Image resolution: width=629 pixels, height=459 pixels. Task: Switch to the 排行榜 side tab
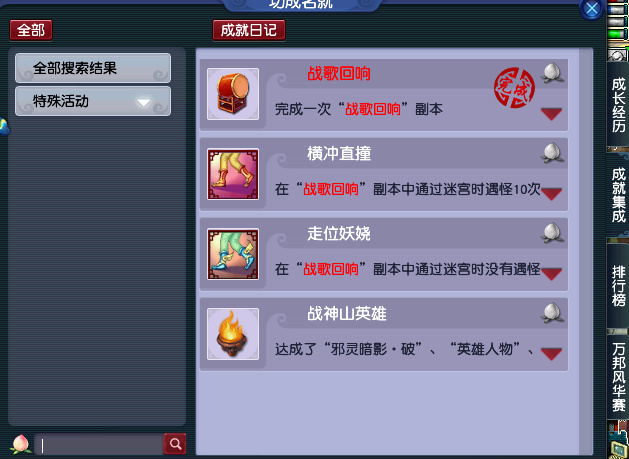(x=618, y=286)
